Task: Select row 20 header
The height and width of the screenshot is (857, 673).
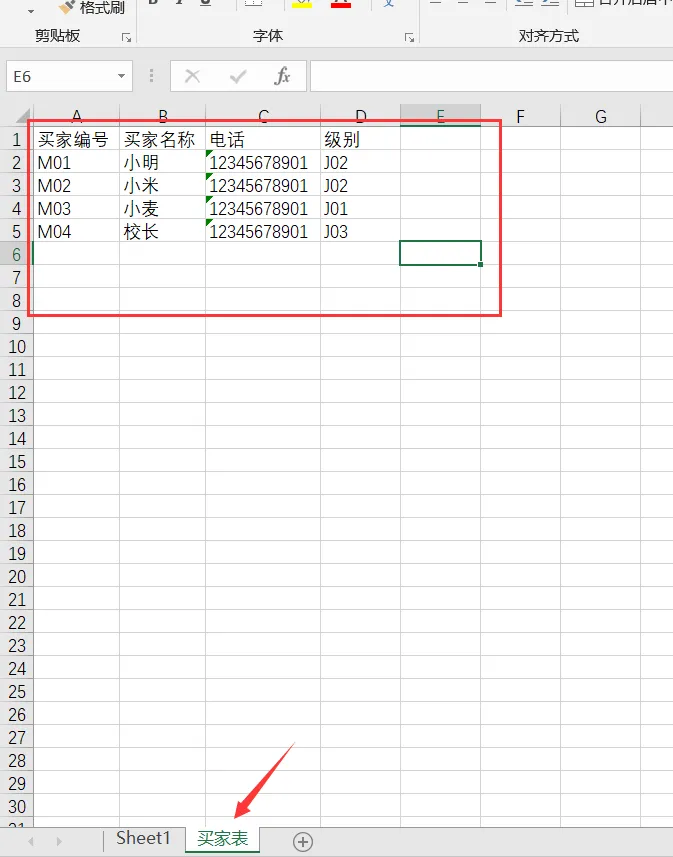Action: pyautogui.click(x=16, y=576)
